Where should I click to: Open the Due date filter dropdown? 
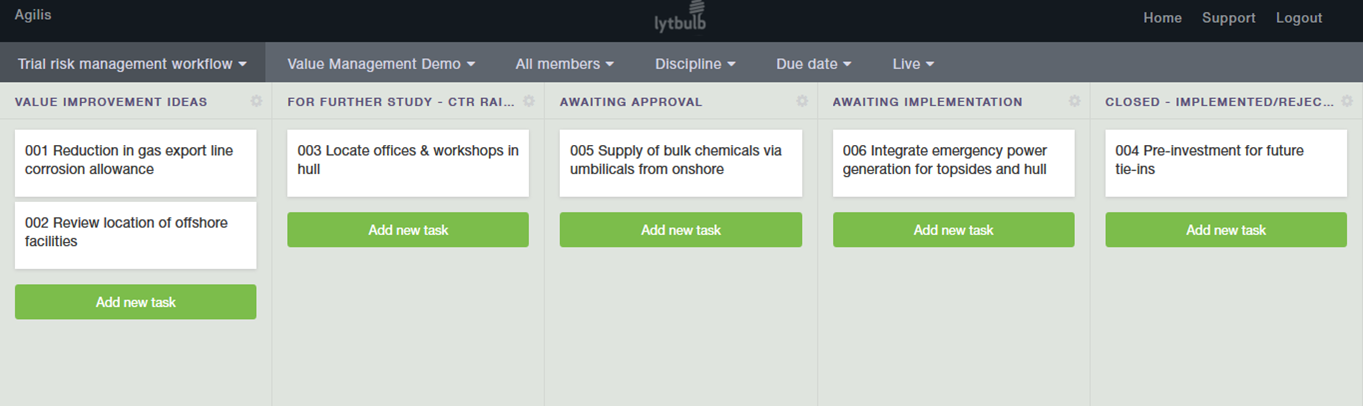pos(813,64)
